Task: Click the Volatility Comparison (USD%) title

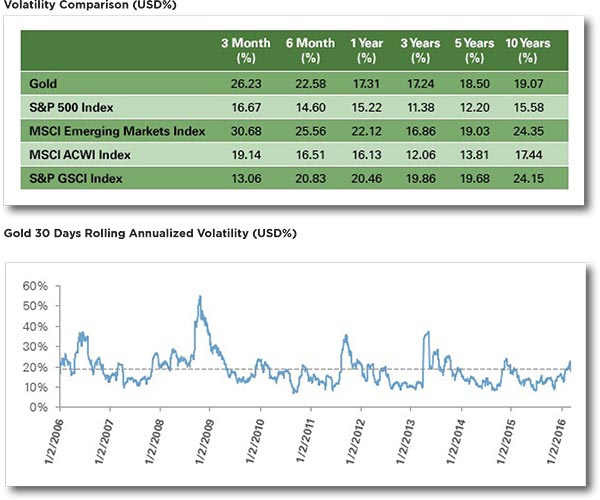Action: pos(90,5)
